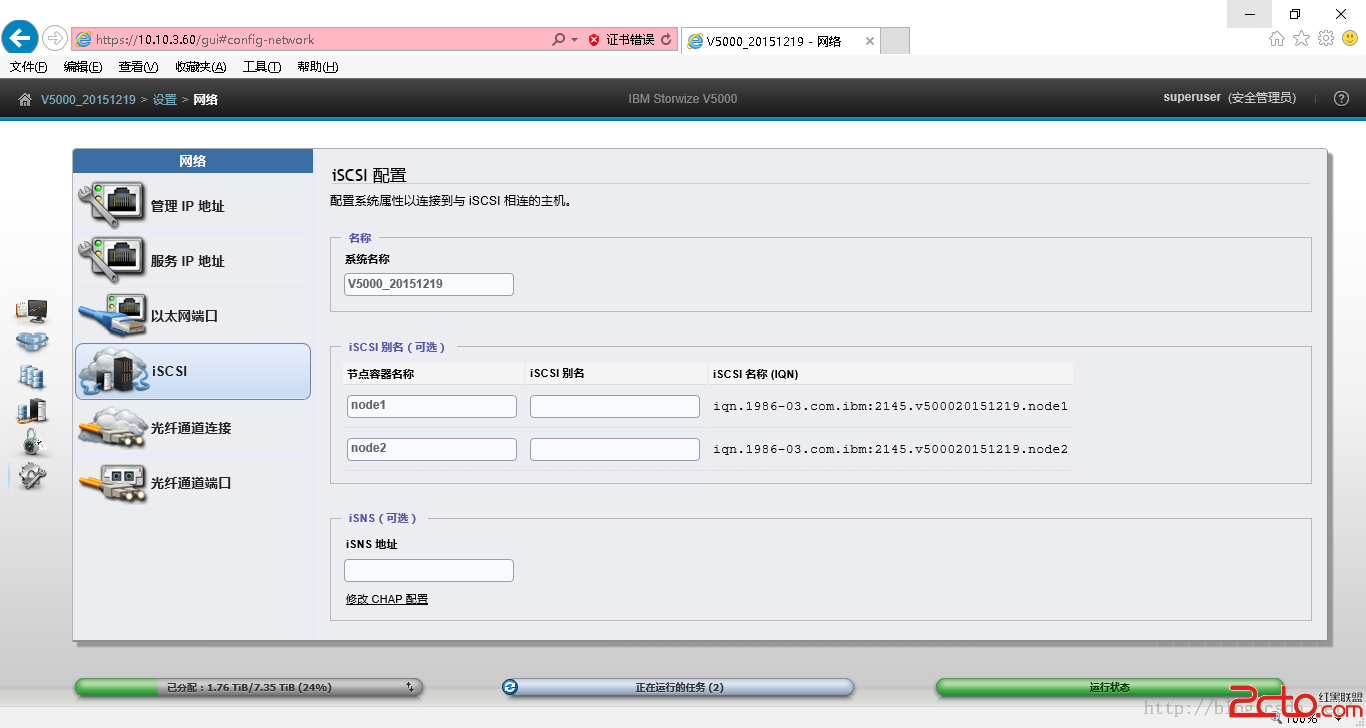This screenshot has width=1366, height=728.
Task: Open the Settings gear icon in left rail
Action: pyautogui.click(x=31, y=476)
